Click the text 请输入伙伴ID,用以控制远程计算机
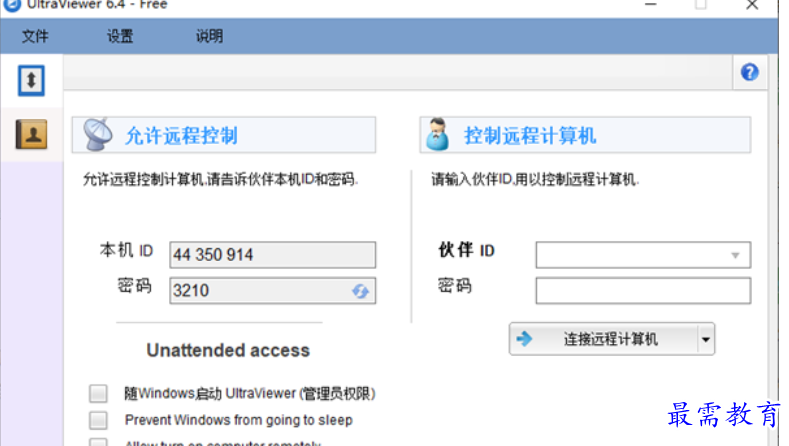 535,179
